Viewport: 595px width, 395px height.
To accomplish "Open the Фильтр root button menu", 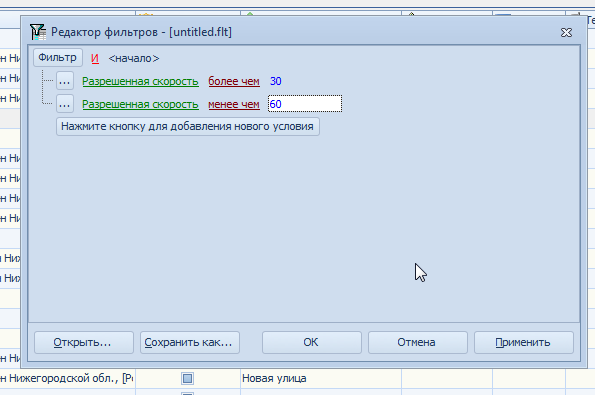I will [x=58, y=58].
